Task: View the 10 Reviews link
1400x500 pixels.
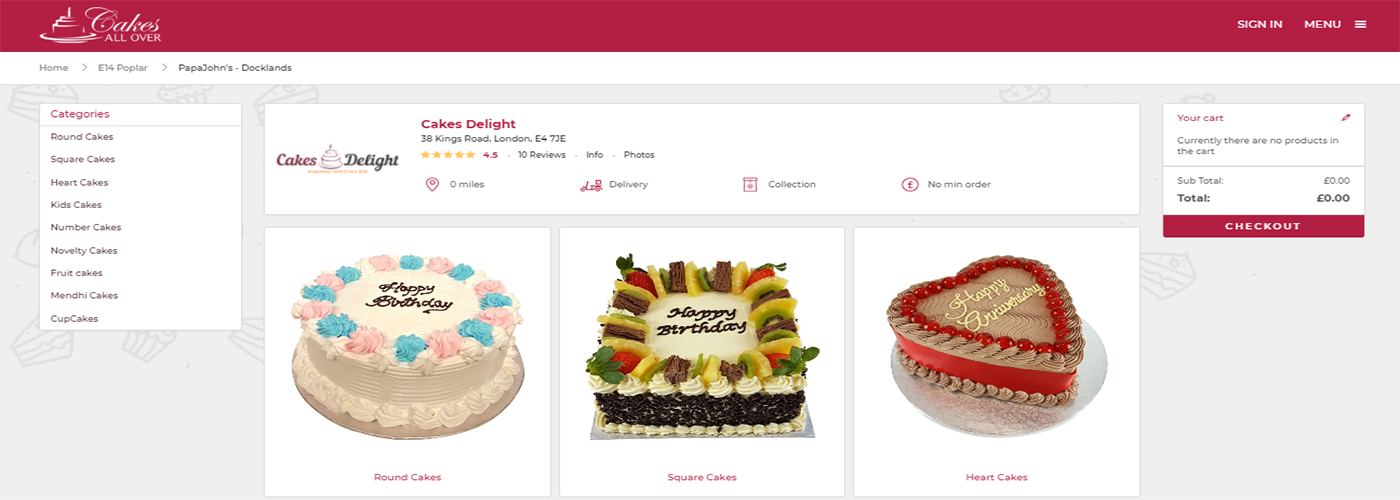Action: click(x=541, y=155)
